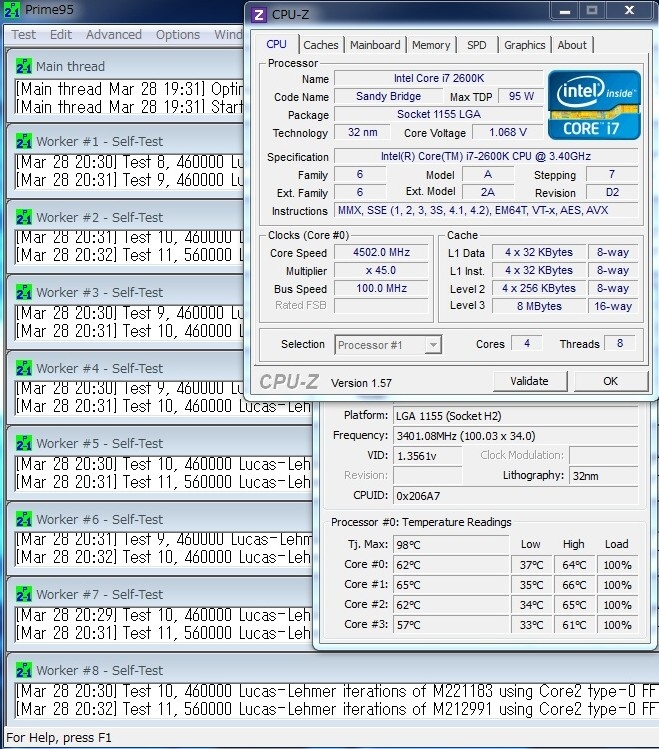This screenshot has width=659, height=749.
Task: Click the Worker #3 Self-Test icon
Action: (x=23, y=292)
